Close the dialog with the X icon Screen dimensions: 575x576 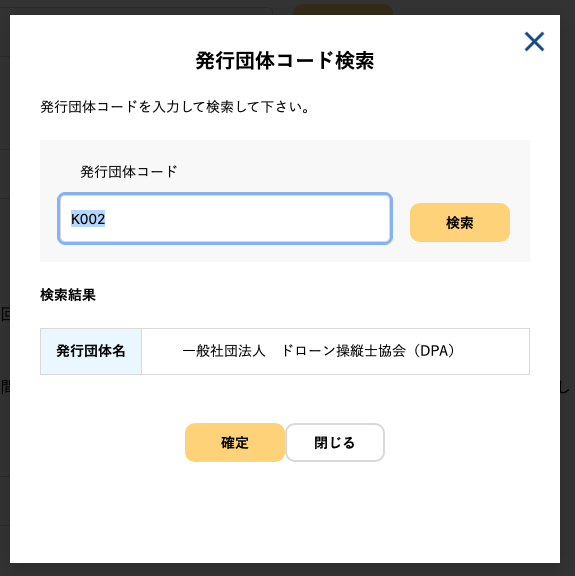pos(534,42)
